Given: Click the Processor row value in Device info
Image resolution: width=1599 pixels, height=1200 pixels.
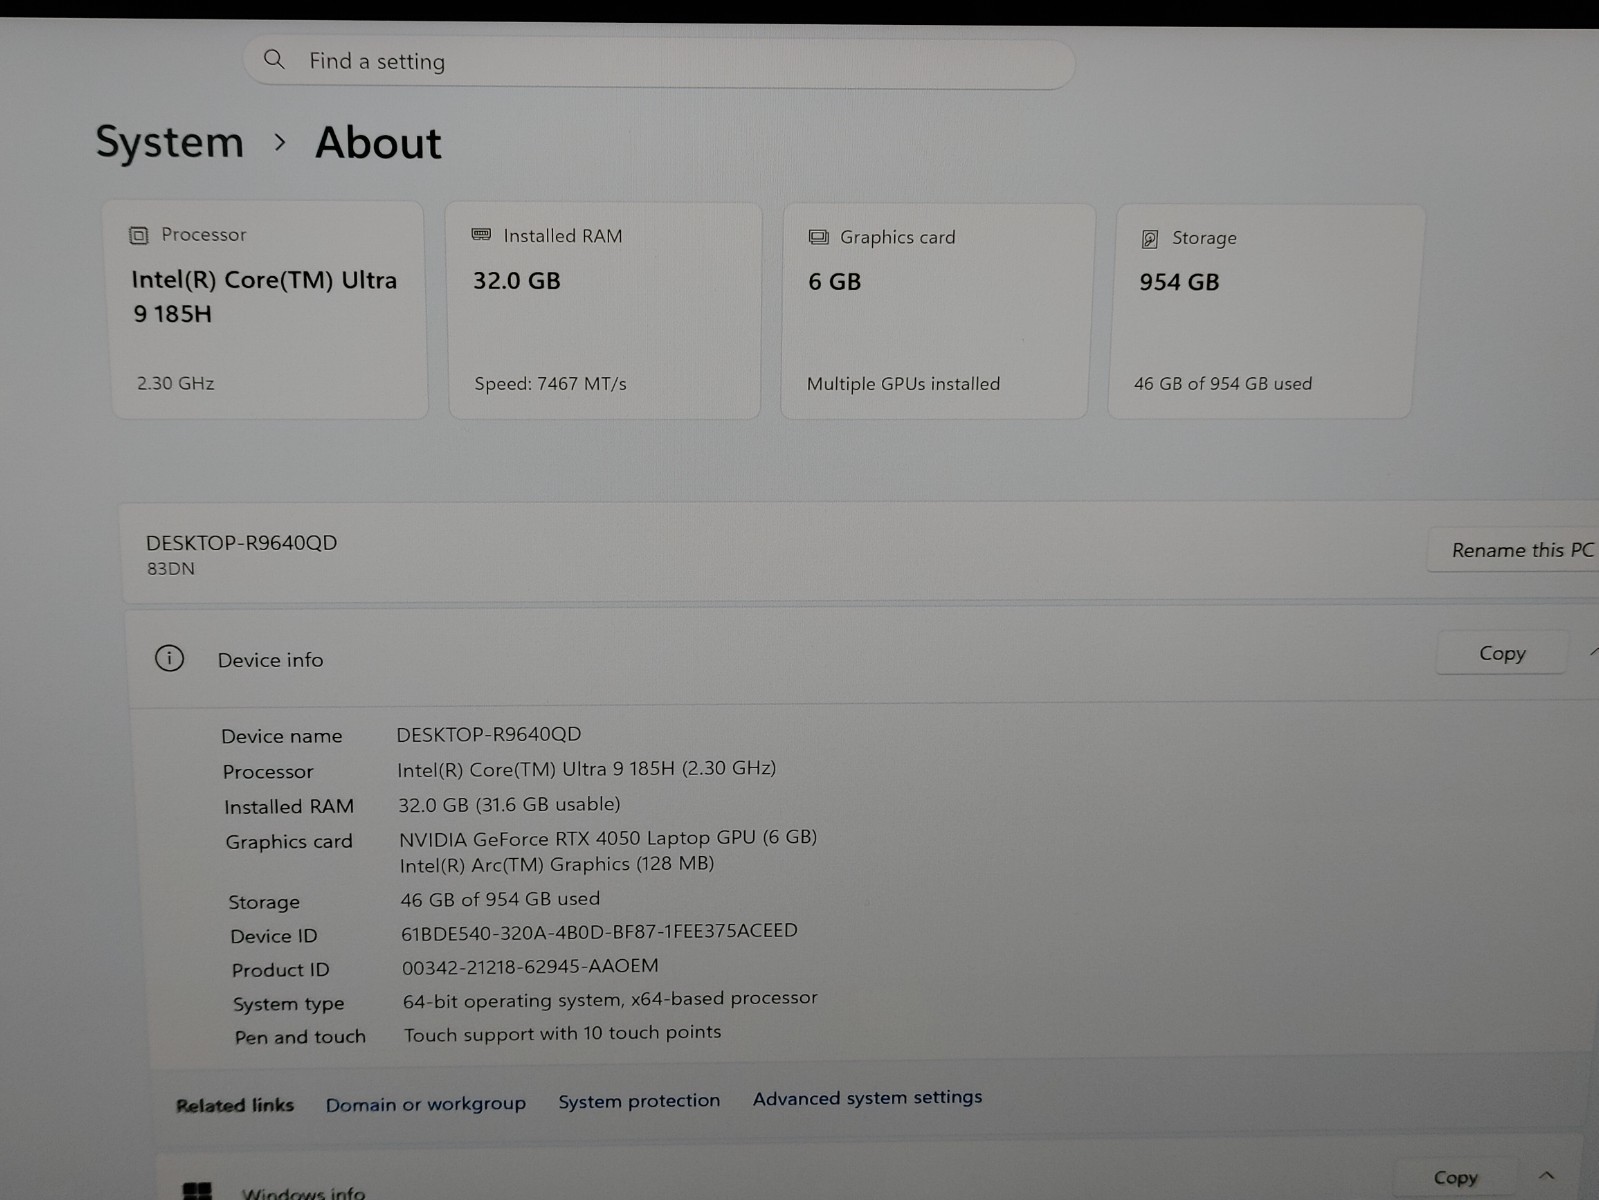Looking at the screenshot, I should tap(586, 769).
